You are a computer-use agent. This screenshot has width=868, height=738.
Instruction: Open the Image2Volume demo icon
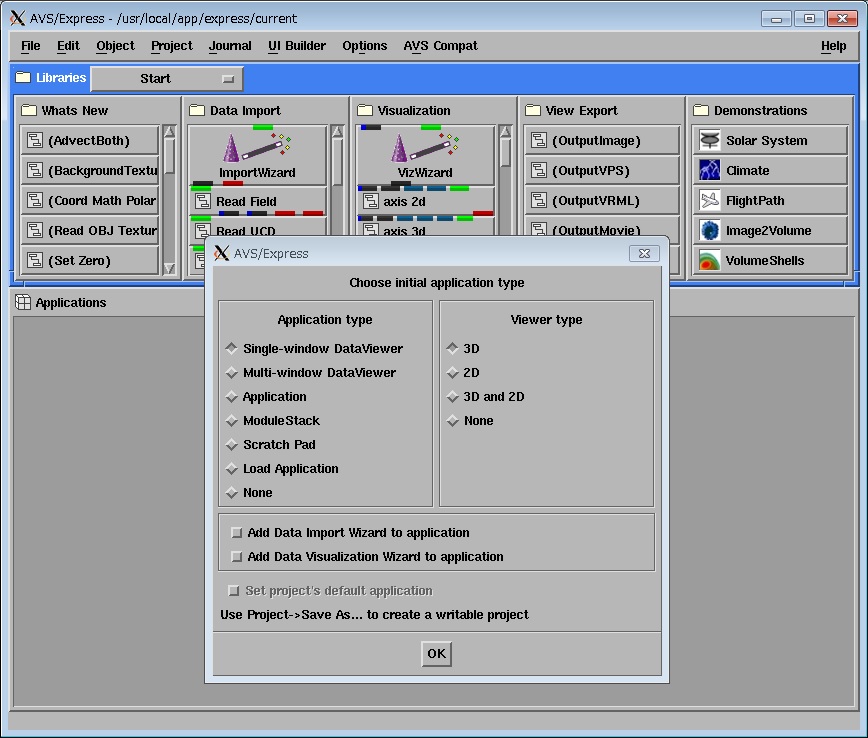tap(709, 231)
